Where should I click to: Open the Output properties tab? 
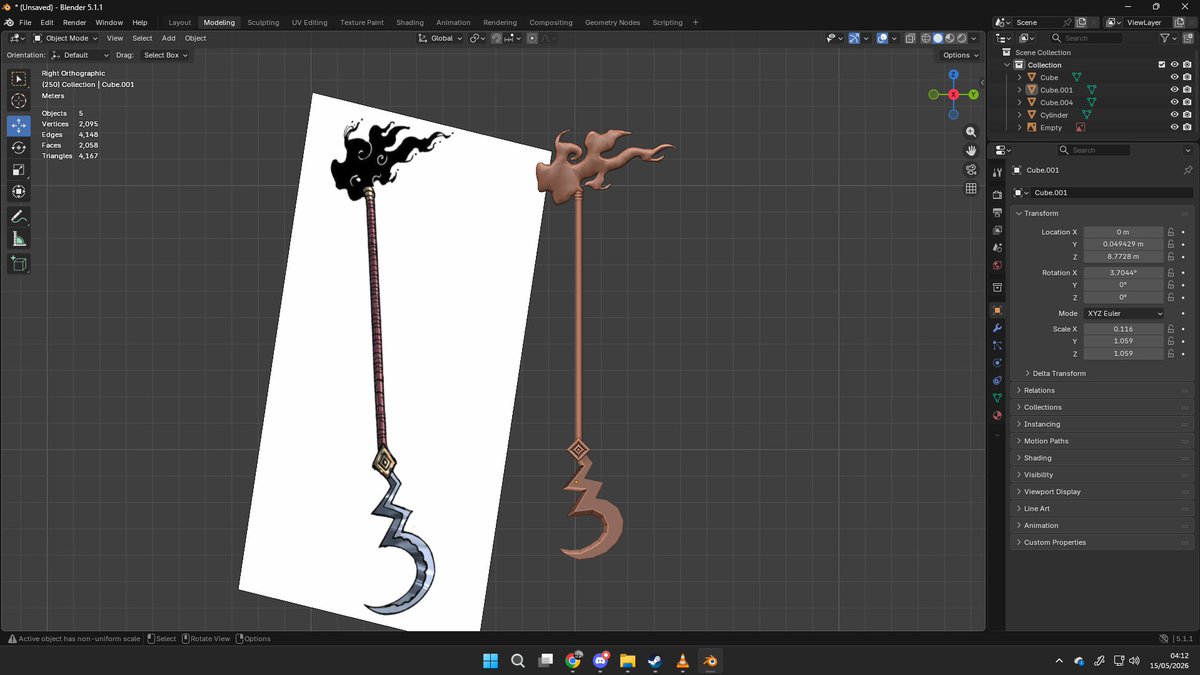point(997,212)
